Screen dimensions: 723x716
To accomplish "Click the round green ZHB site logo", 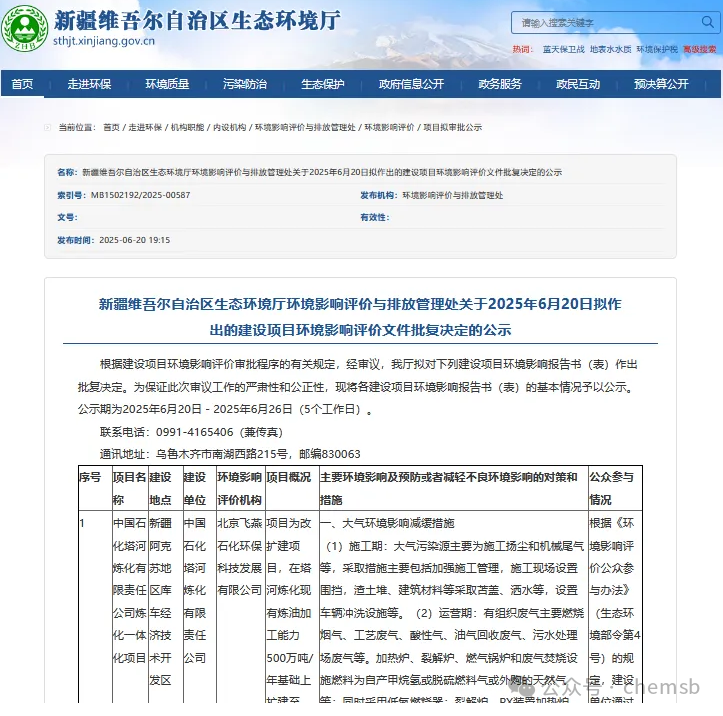I will coord(24,28).
